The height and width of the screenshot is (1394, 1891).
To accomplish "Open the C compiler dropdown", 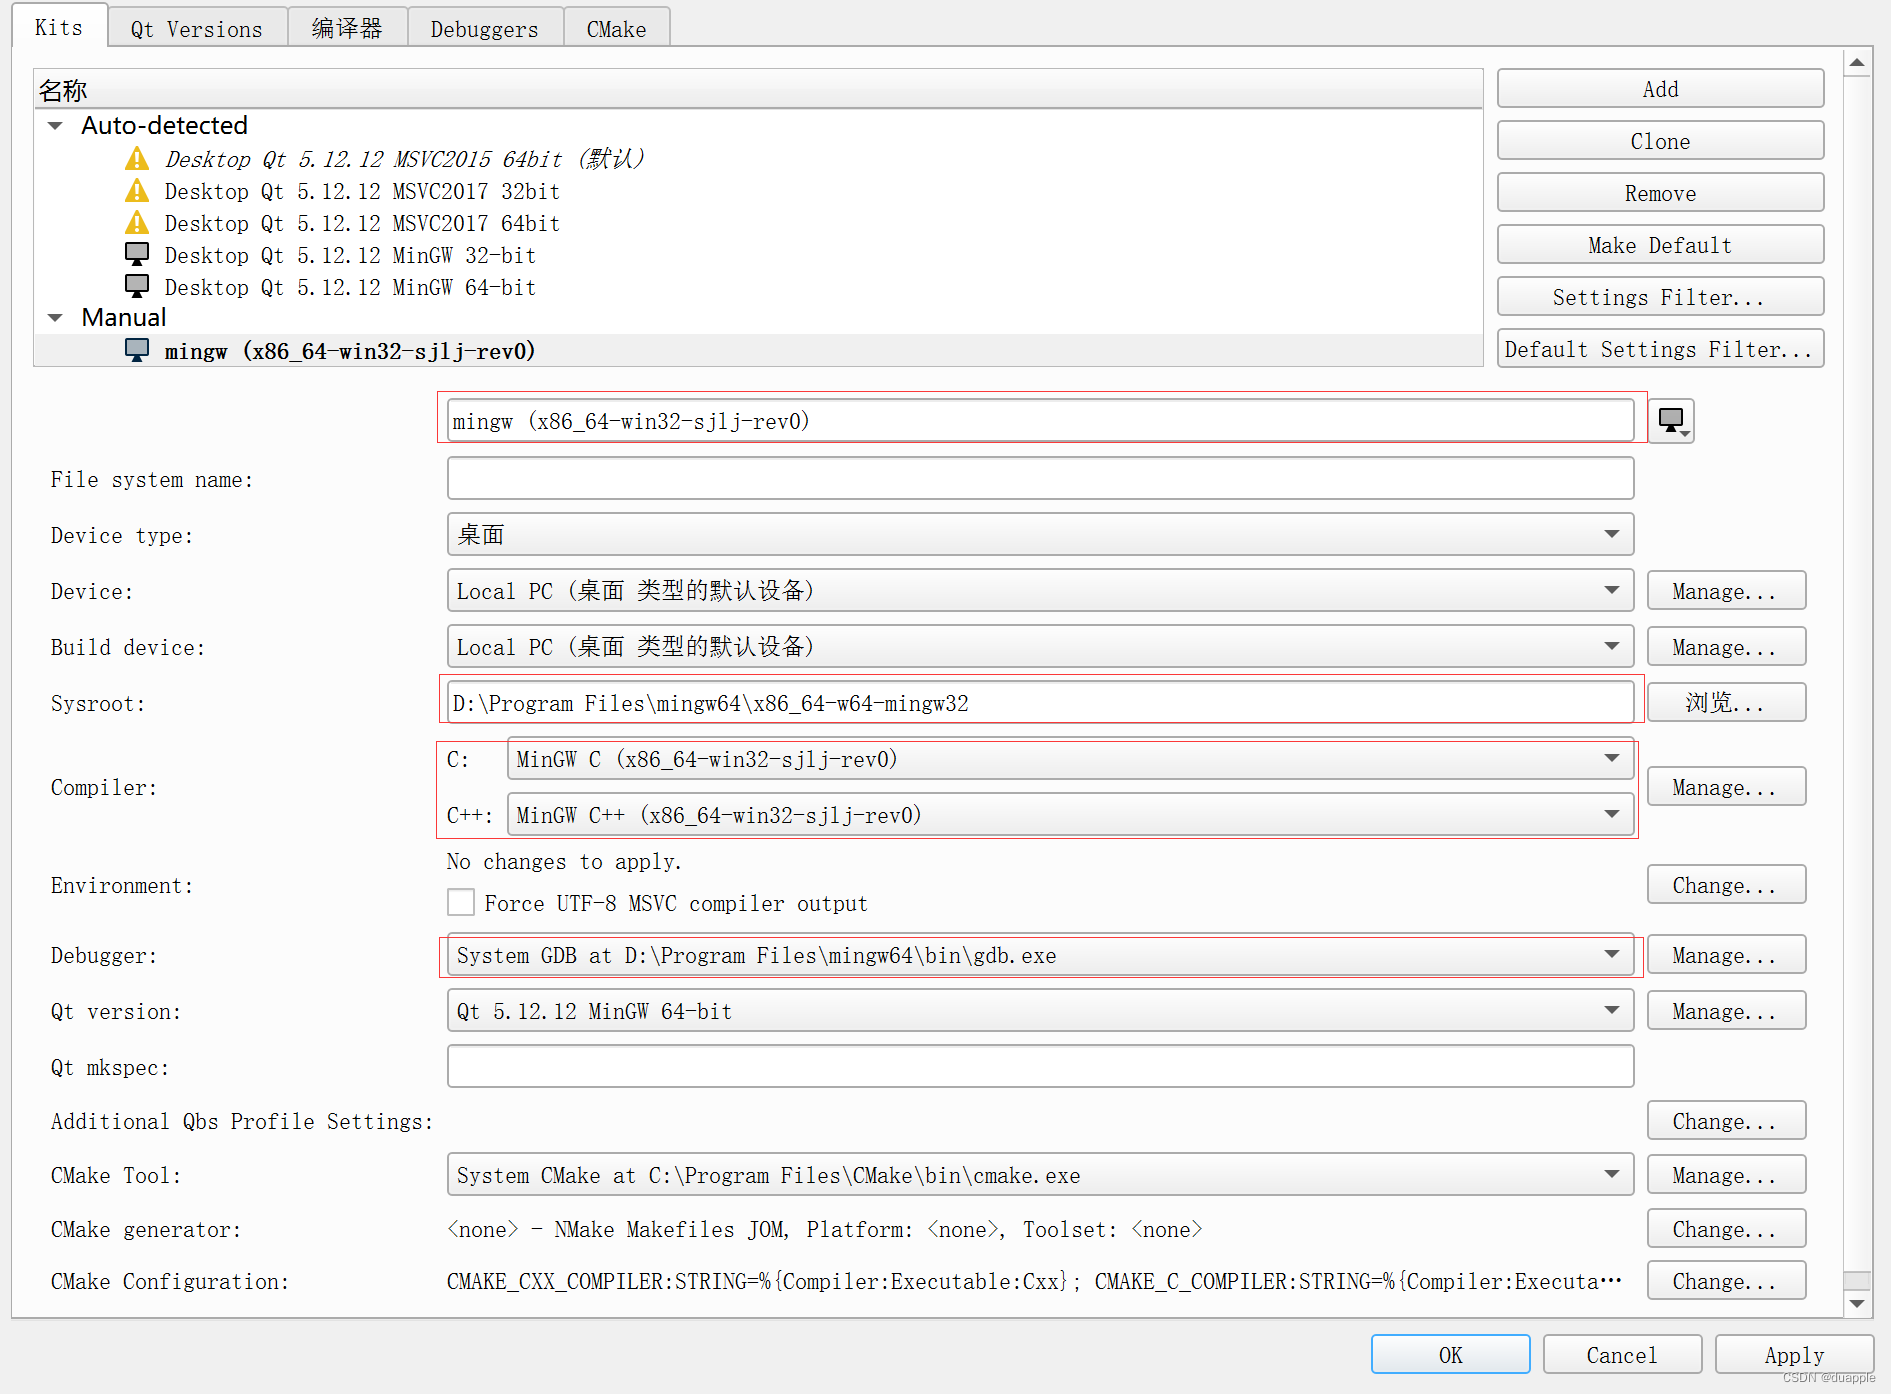I will click(1070, 759).
